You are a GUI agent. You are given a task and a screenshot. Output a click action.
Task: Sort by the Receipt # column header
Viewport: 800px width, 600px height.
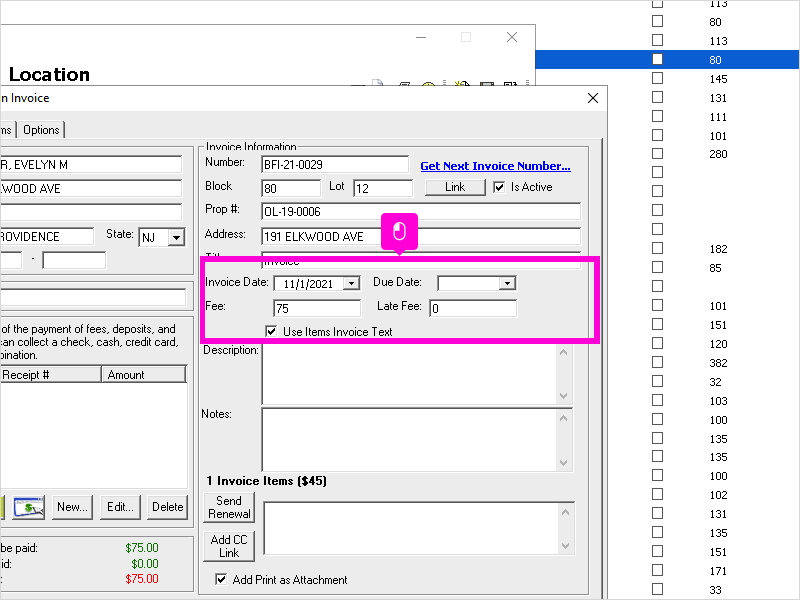pyautogui.click(x=51, y=374)
